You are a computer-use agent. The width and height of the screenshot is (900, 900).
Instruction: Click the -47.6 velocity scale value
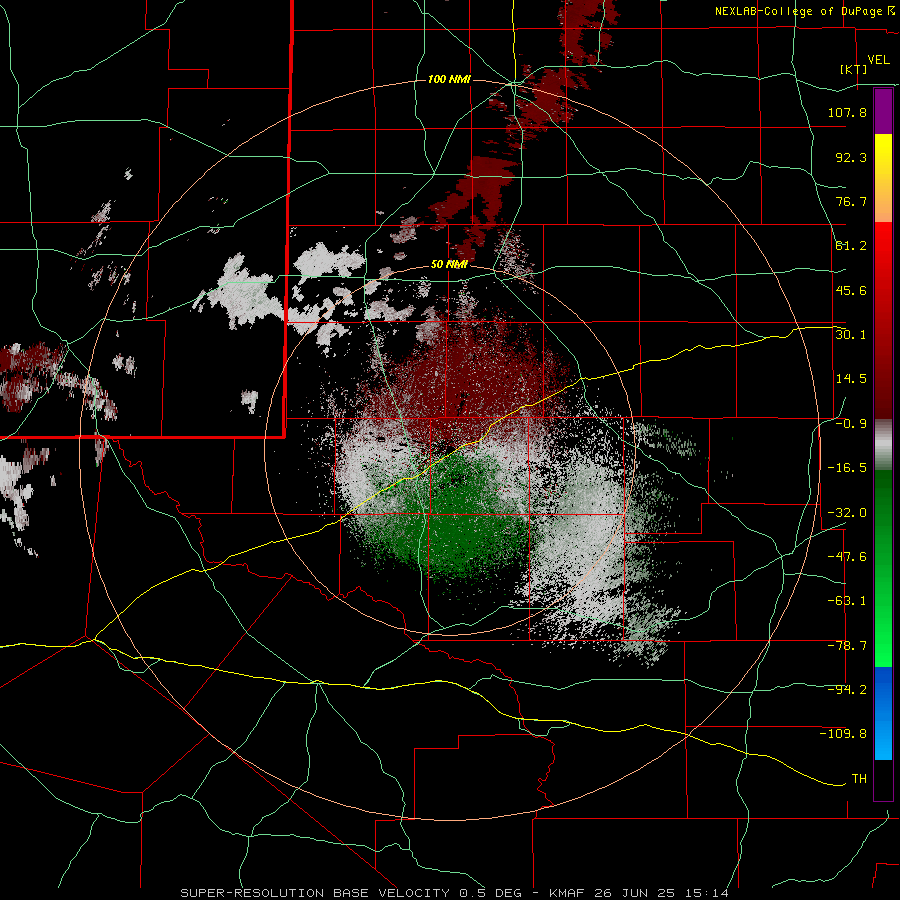pyautogui.click(x=847, y=557)
